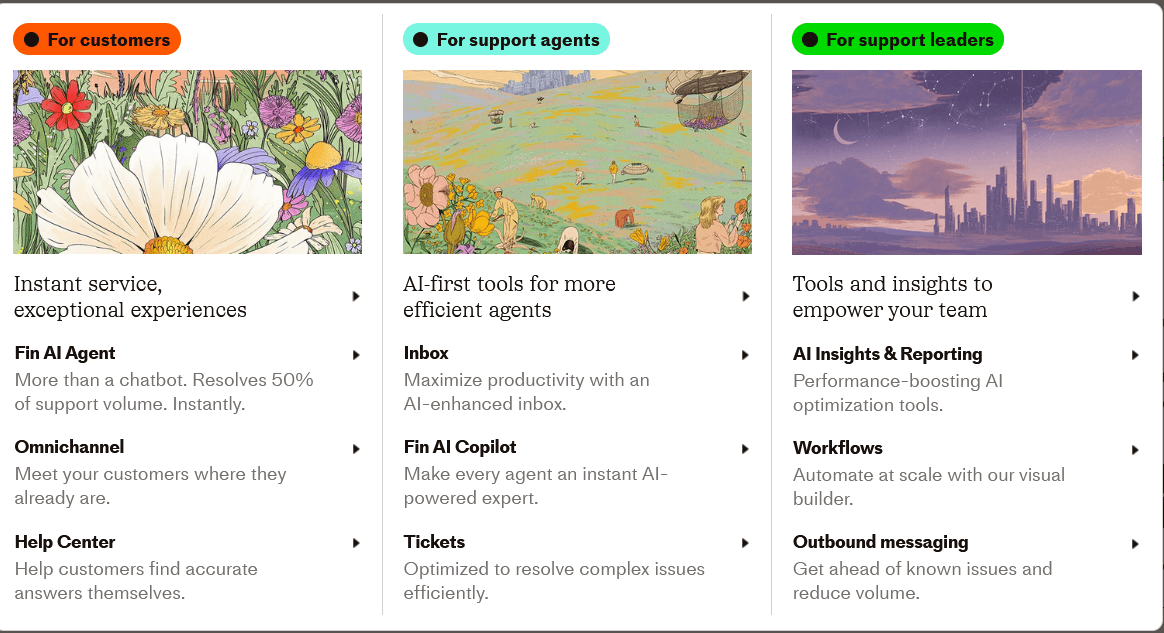Select the orange For customers tag
The width and height of the screenshot is (1164, 633).
[x=97, y=39]
